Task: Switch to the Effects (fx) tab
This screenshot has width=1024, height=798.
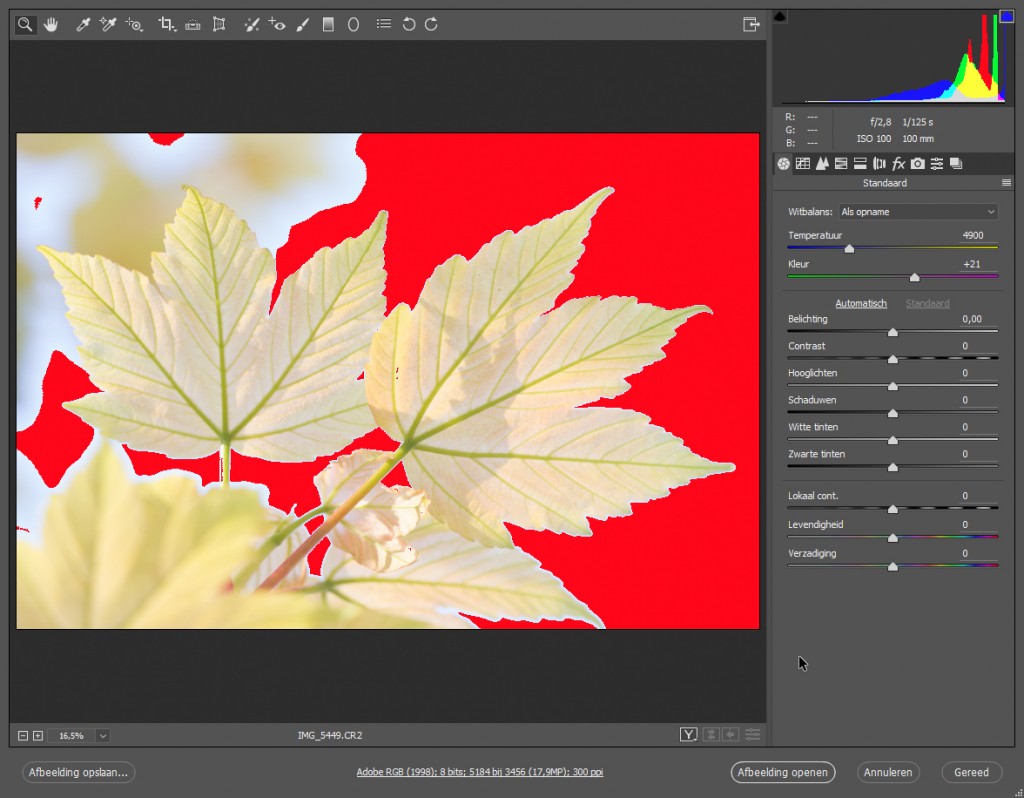Action: click(x=898, y=163)
